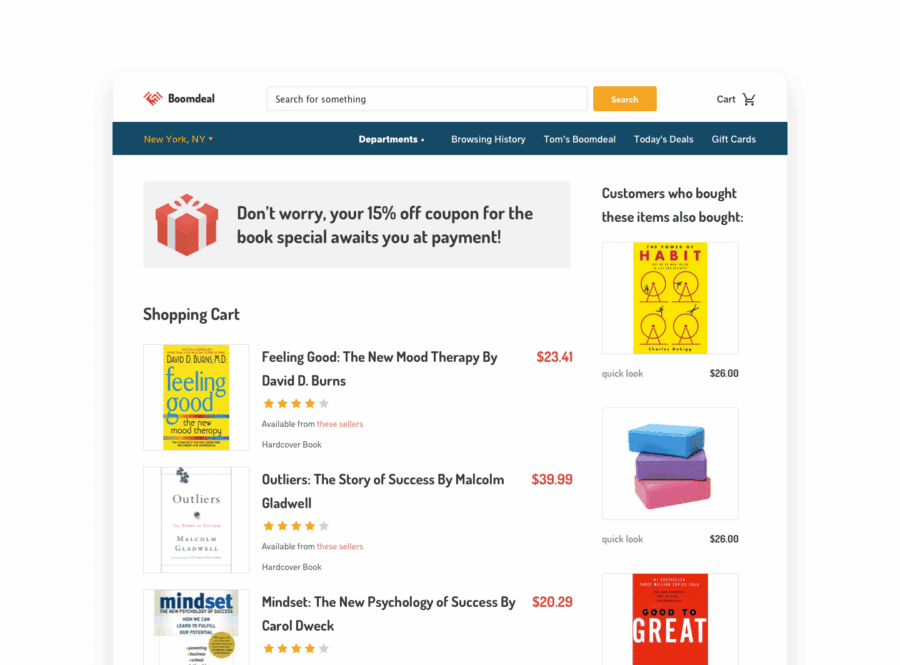Screen dimensions: 900x665
Task: Click the Feeling Good book cover thumbnail
Action: (196, 397)
